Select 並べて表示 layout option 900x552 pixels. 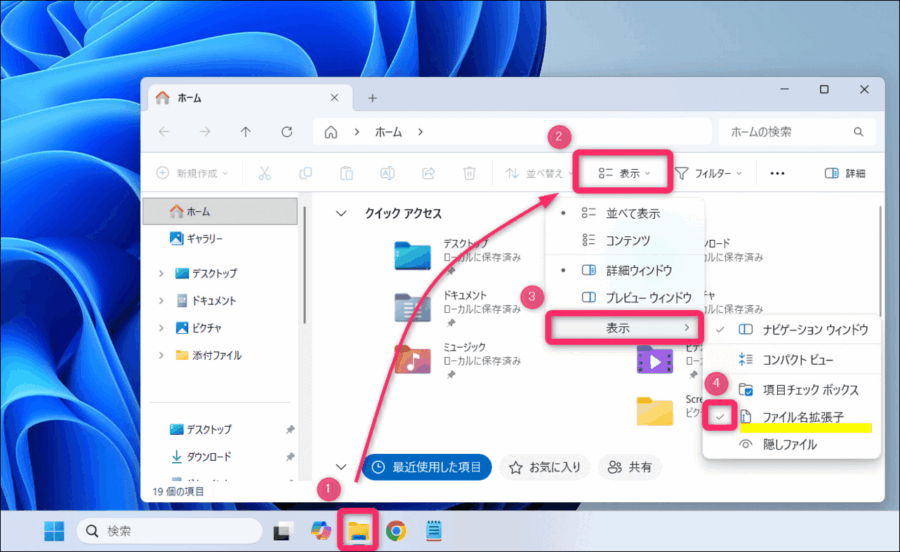[624, 213]
